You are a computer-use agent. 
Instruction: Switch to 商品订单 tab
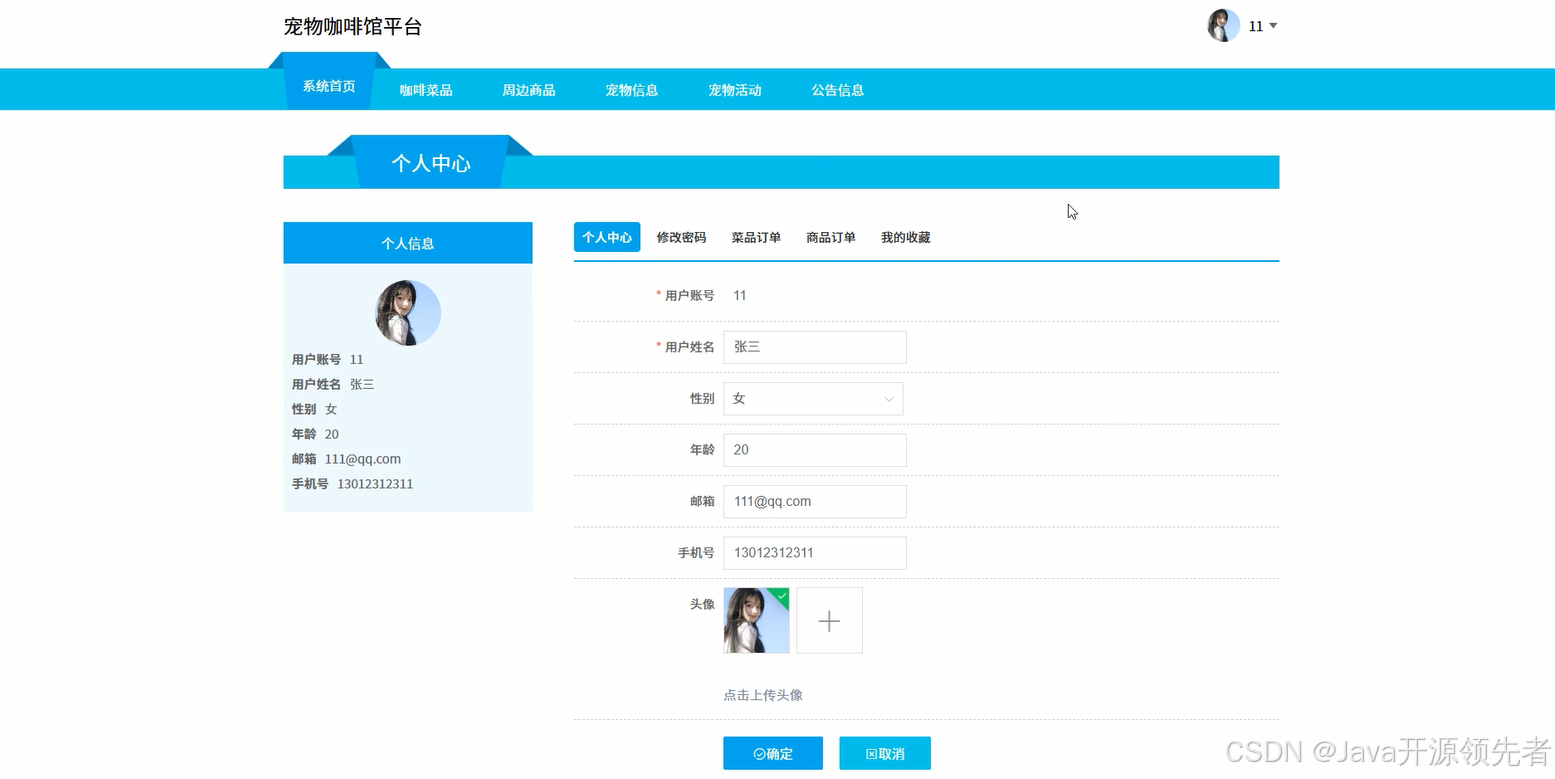[831, 237]
